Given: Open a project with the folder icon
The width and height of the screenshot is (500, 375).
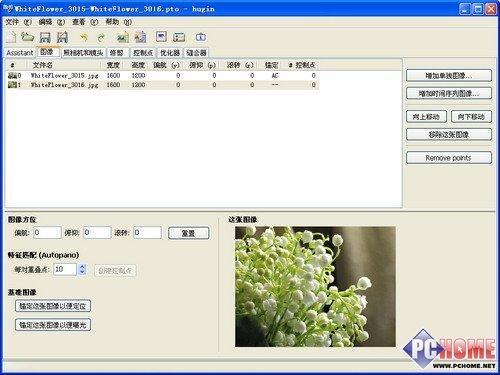Looking at the screenshot, I should click(28, 37).
